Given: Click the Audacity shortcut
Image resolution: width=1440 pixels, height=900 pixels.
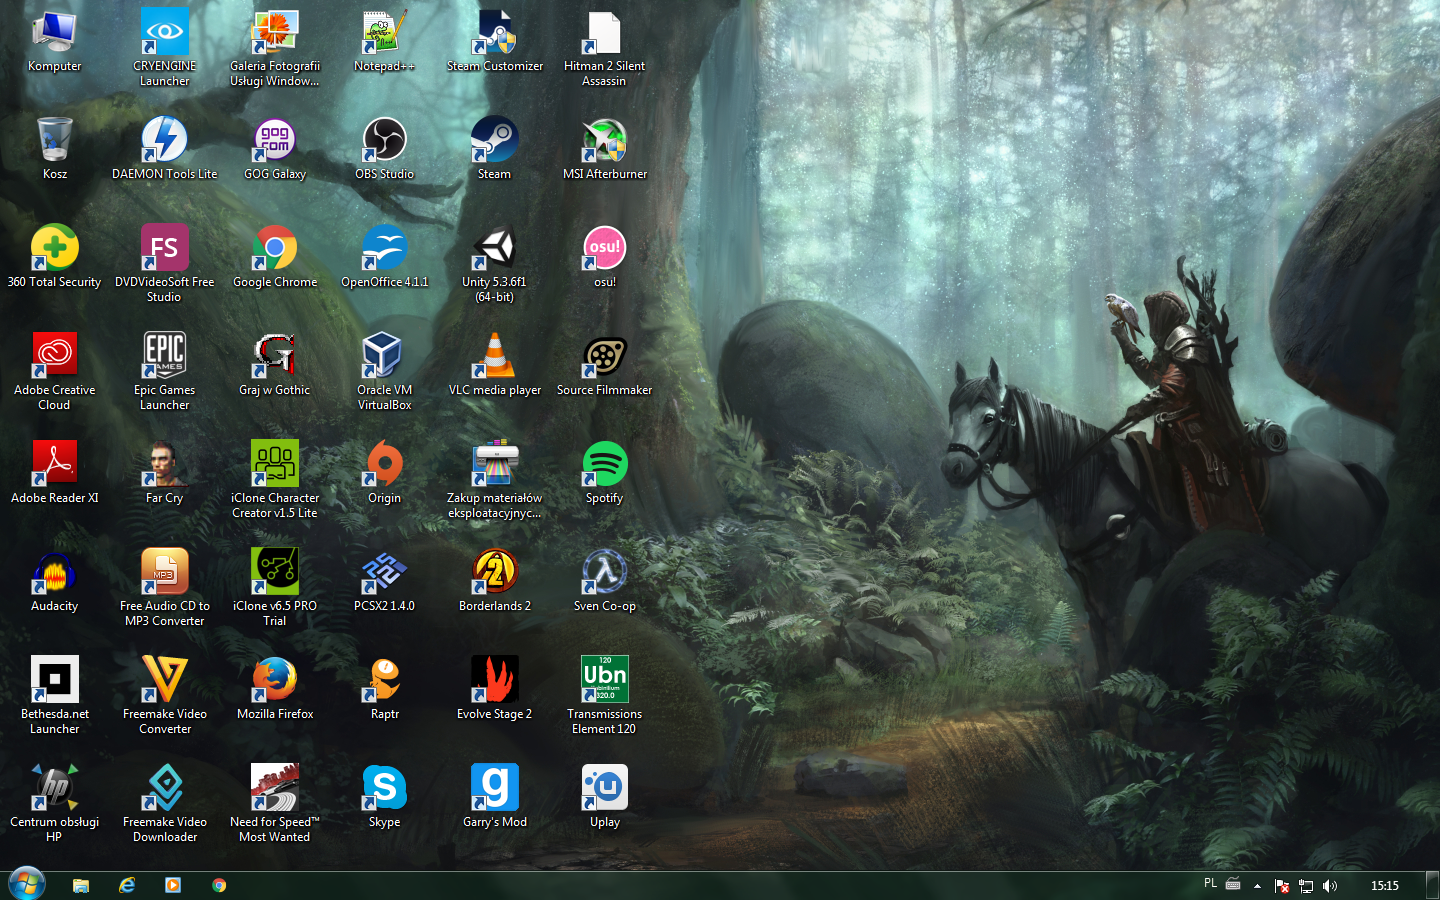Looking at the screenshot, I should [54, 580].
